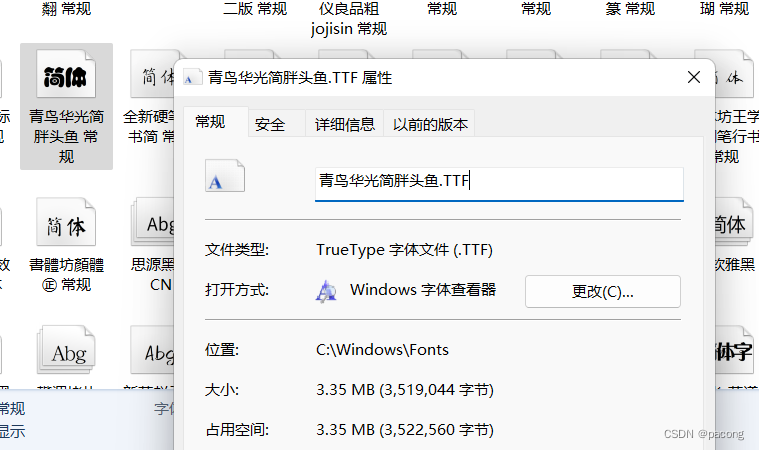Open the Abg font icon below 書體坊顏體
759x450 pixels.
point(66,350)
